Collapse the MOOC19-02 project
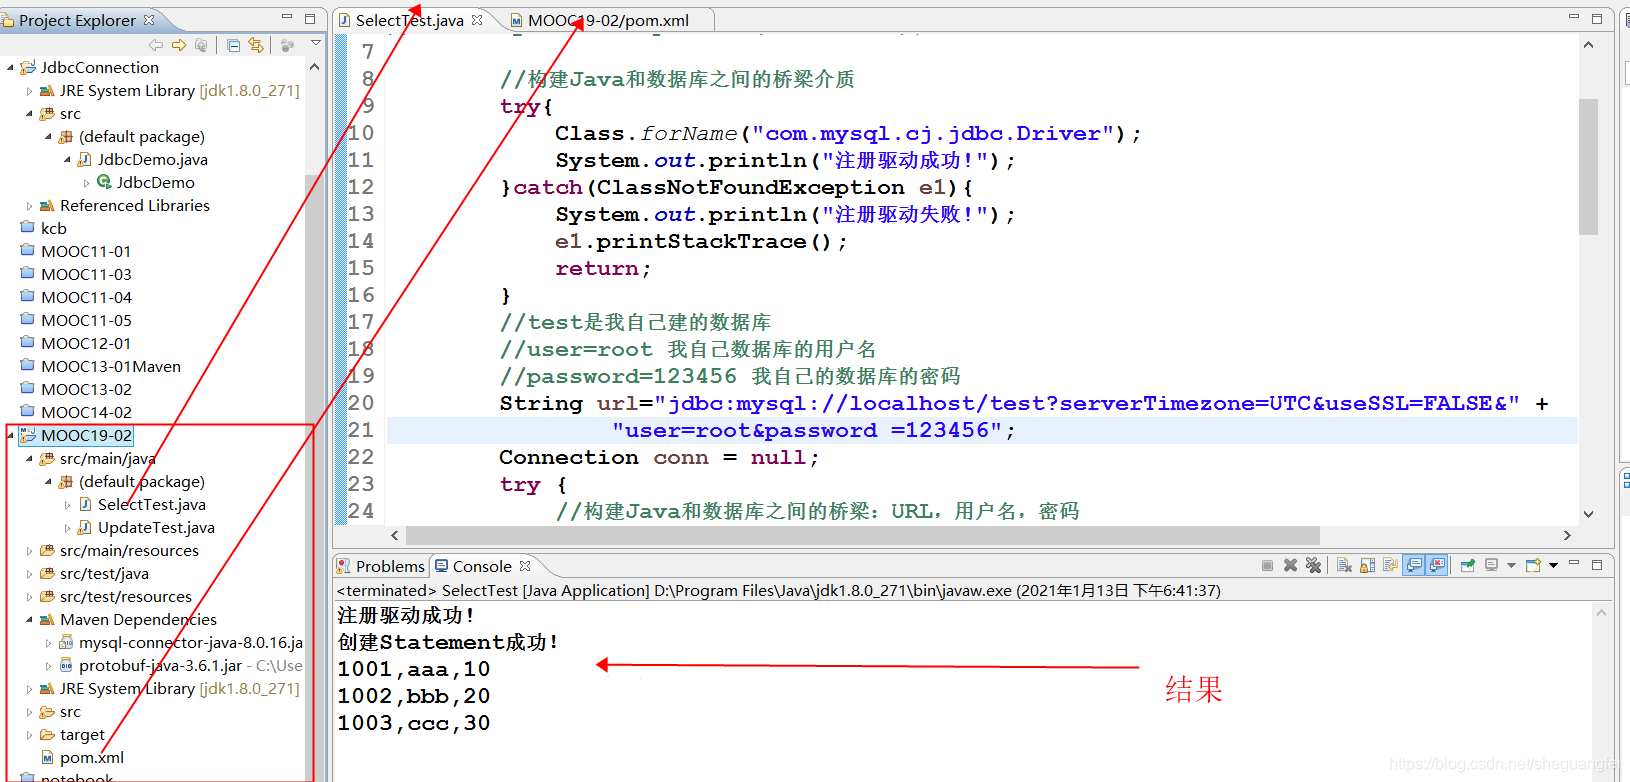1630x782 pixels. pyautogui.click(x=11, y=435)
